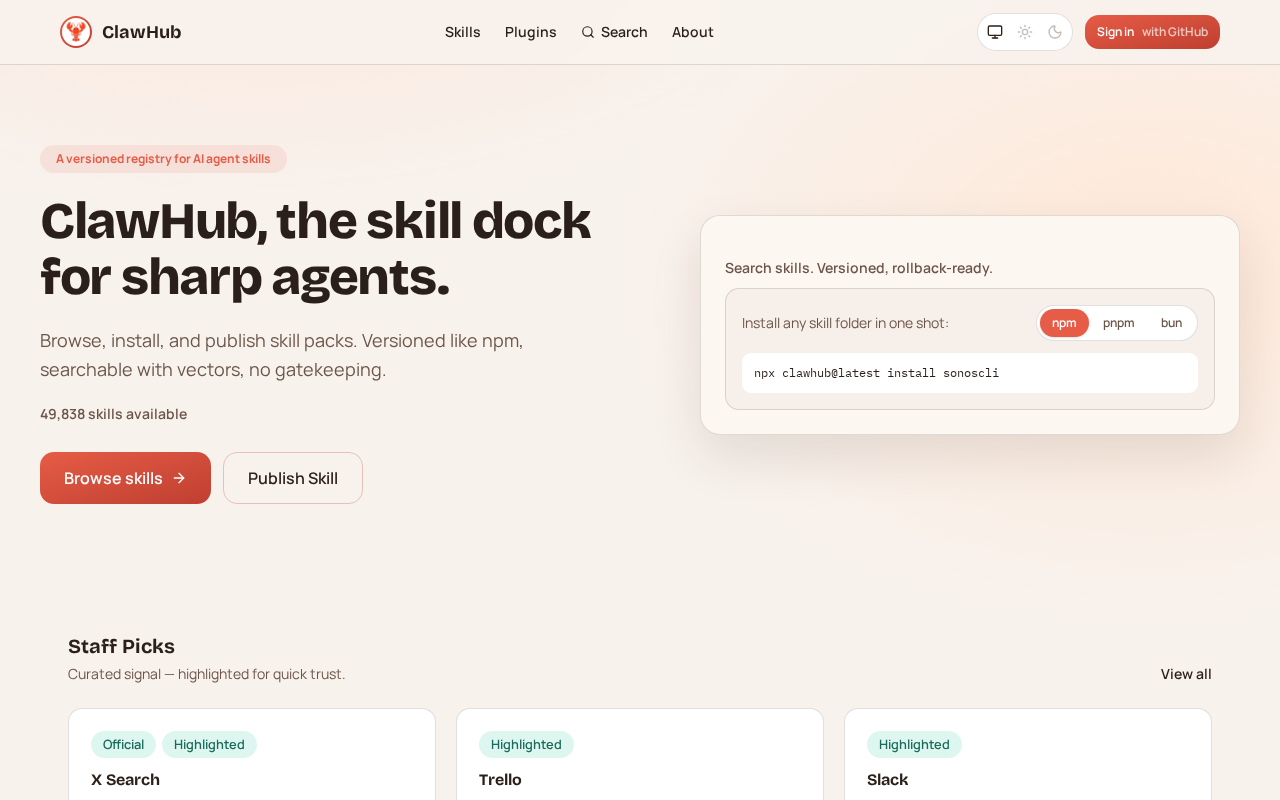The height and width of the screenshot is (800, 1280).
Task: Click the Official badge on X Search
Action: coord(123,744)
